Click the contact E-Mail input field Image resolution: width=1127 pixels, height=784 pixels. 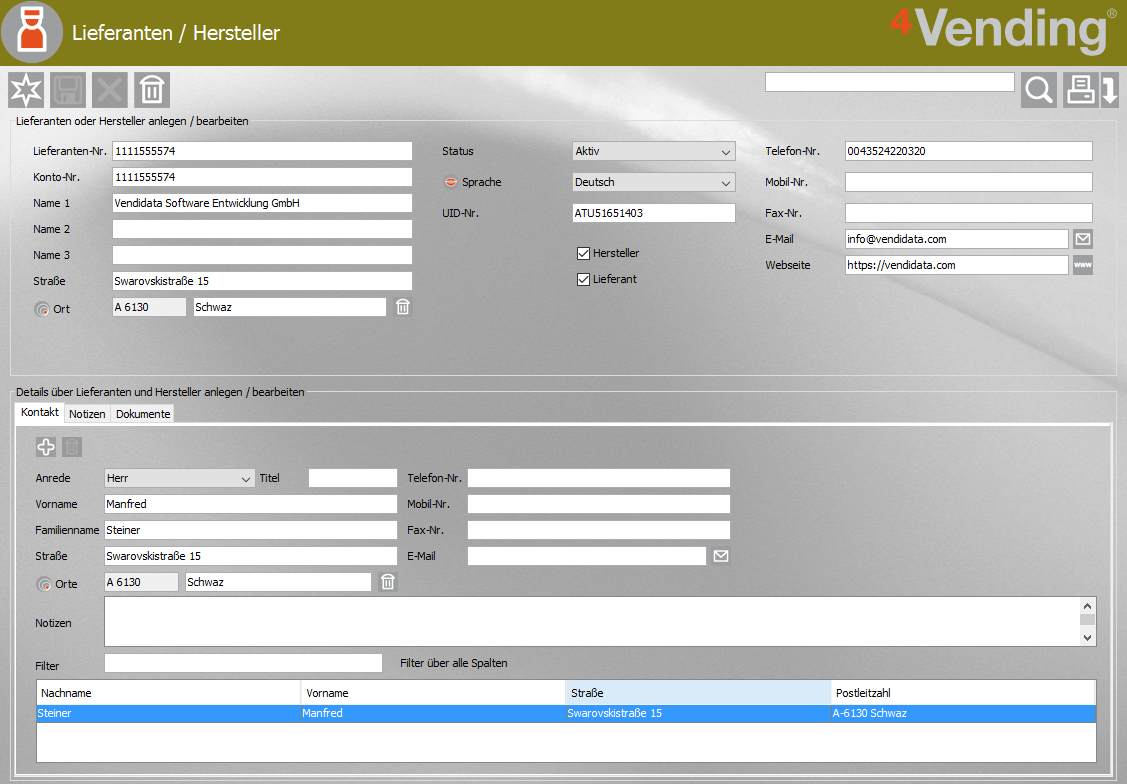pyautogui.click(x=587, y=556)
